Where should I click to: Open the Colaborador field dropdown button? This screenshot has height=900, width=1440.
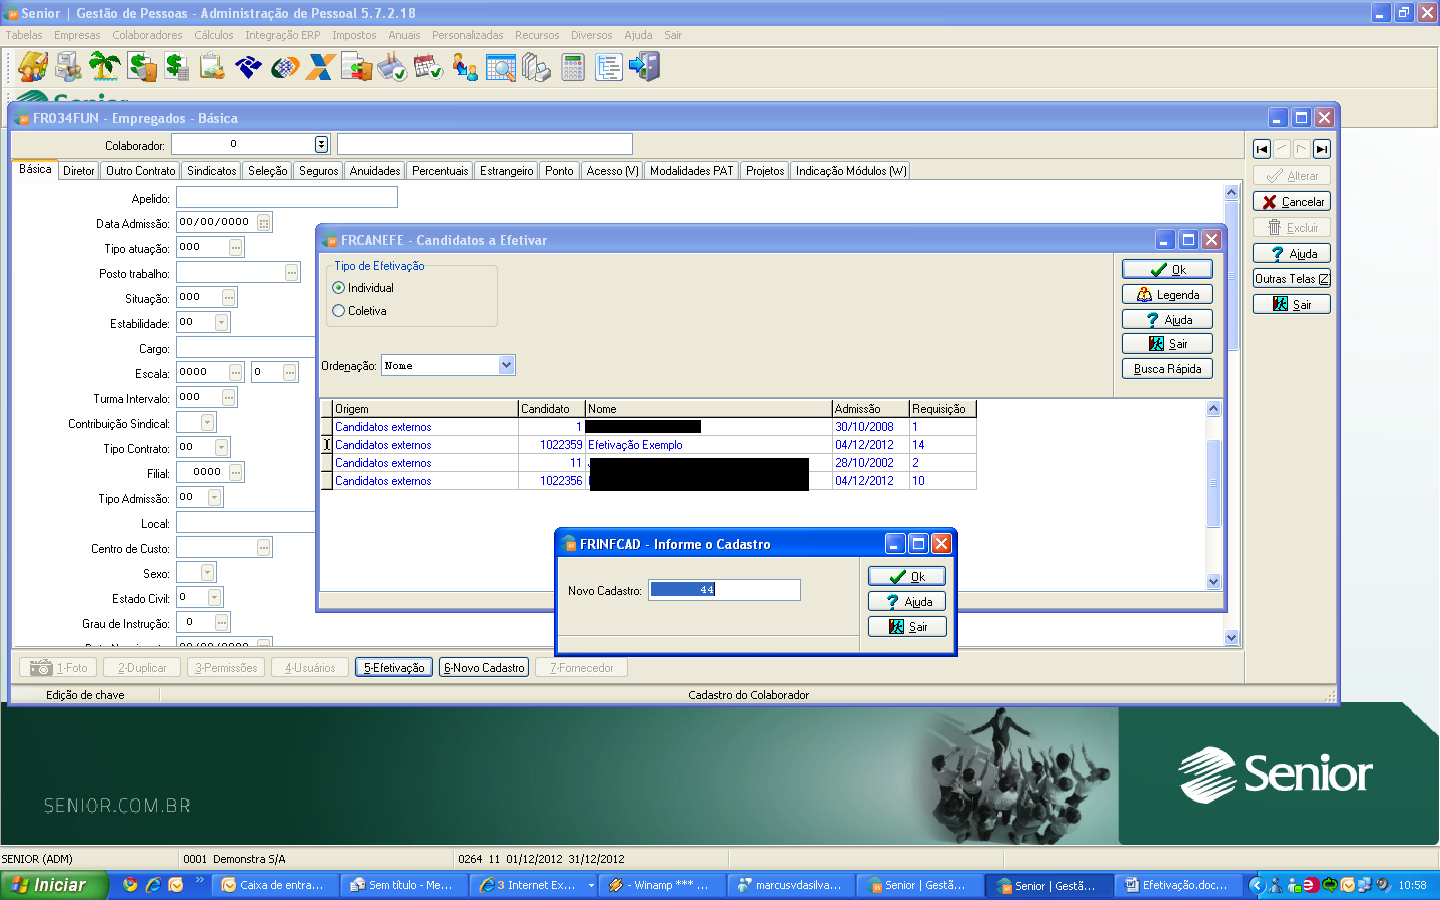point(321,144)
